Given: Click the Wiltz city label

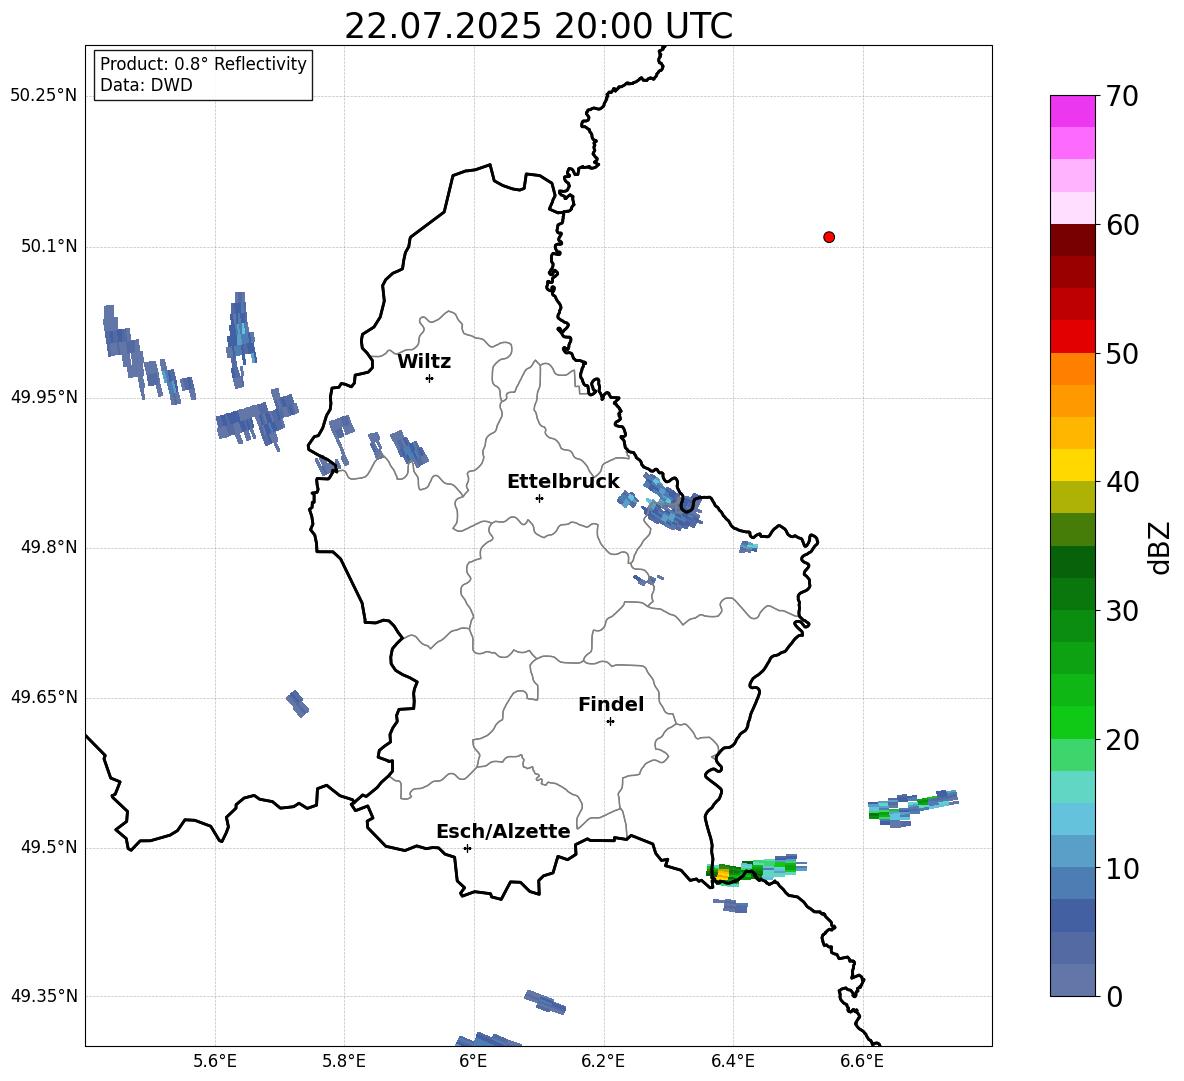Looking at the screenshot, I should [424, 362].
